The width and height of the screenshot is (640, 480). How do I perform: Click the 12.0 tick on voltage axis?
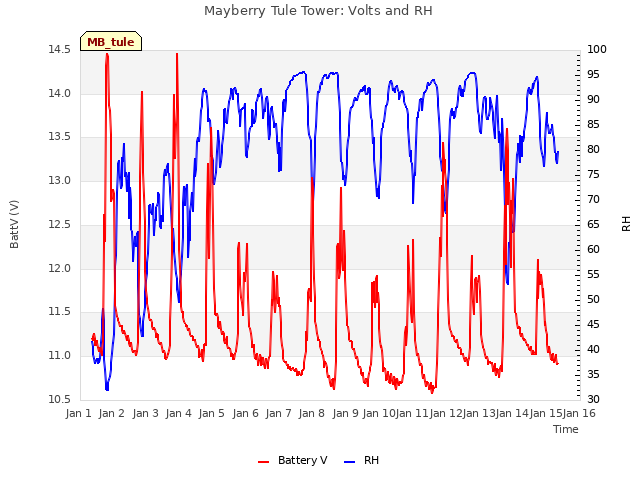coord(59,268)
